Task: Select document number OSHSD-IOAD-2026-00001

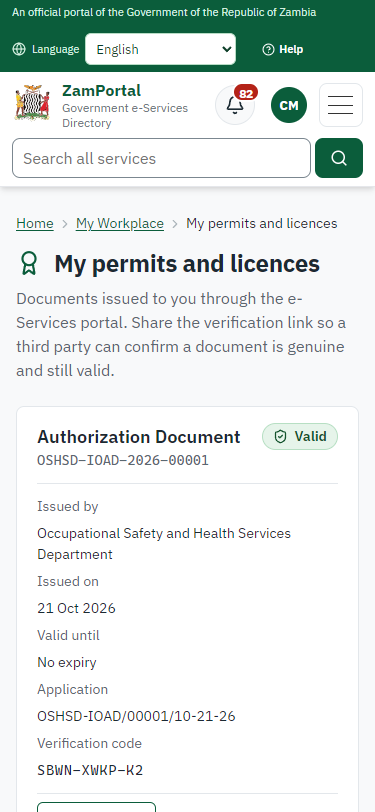Action: click(123, 460)
